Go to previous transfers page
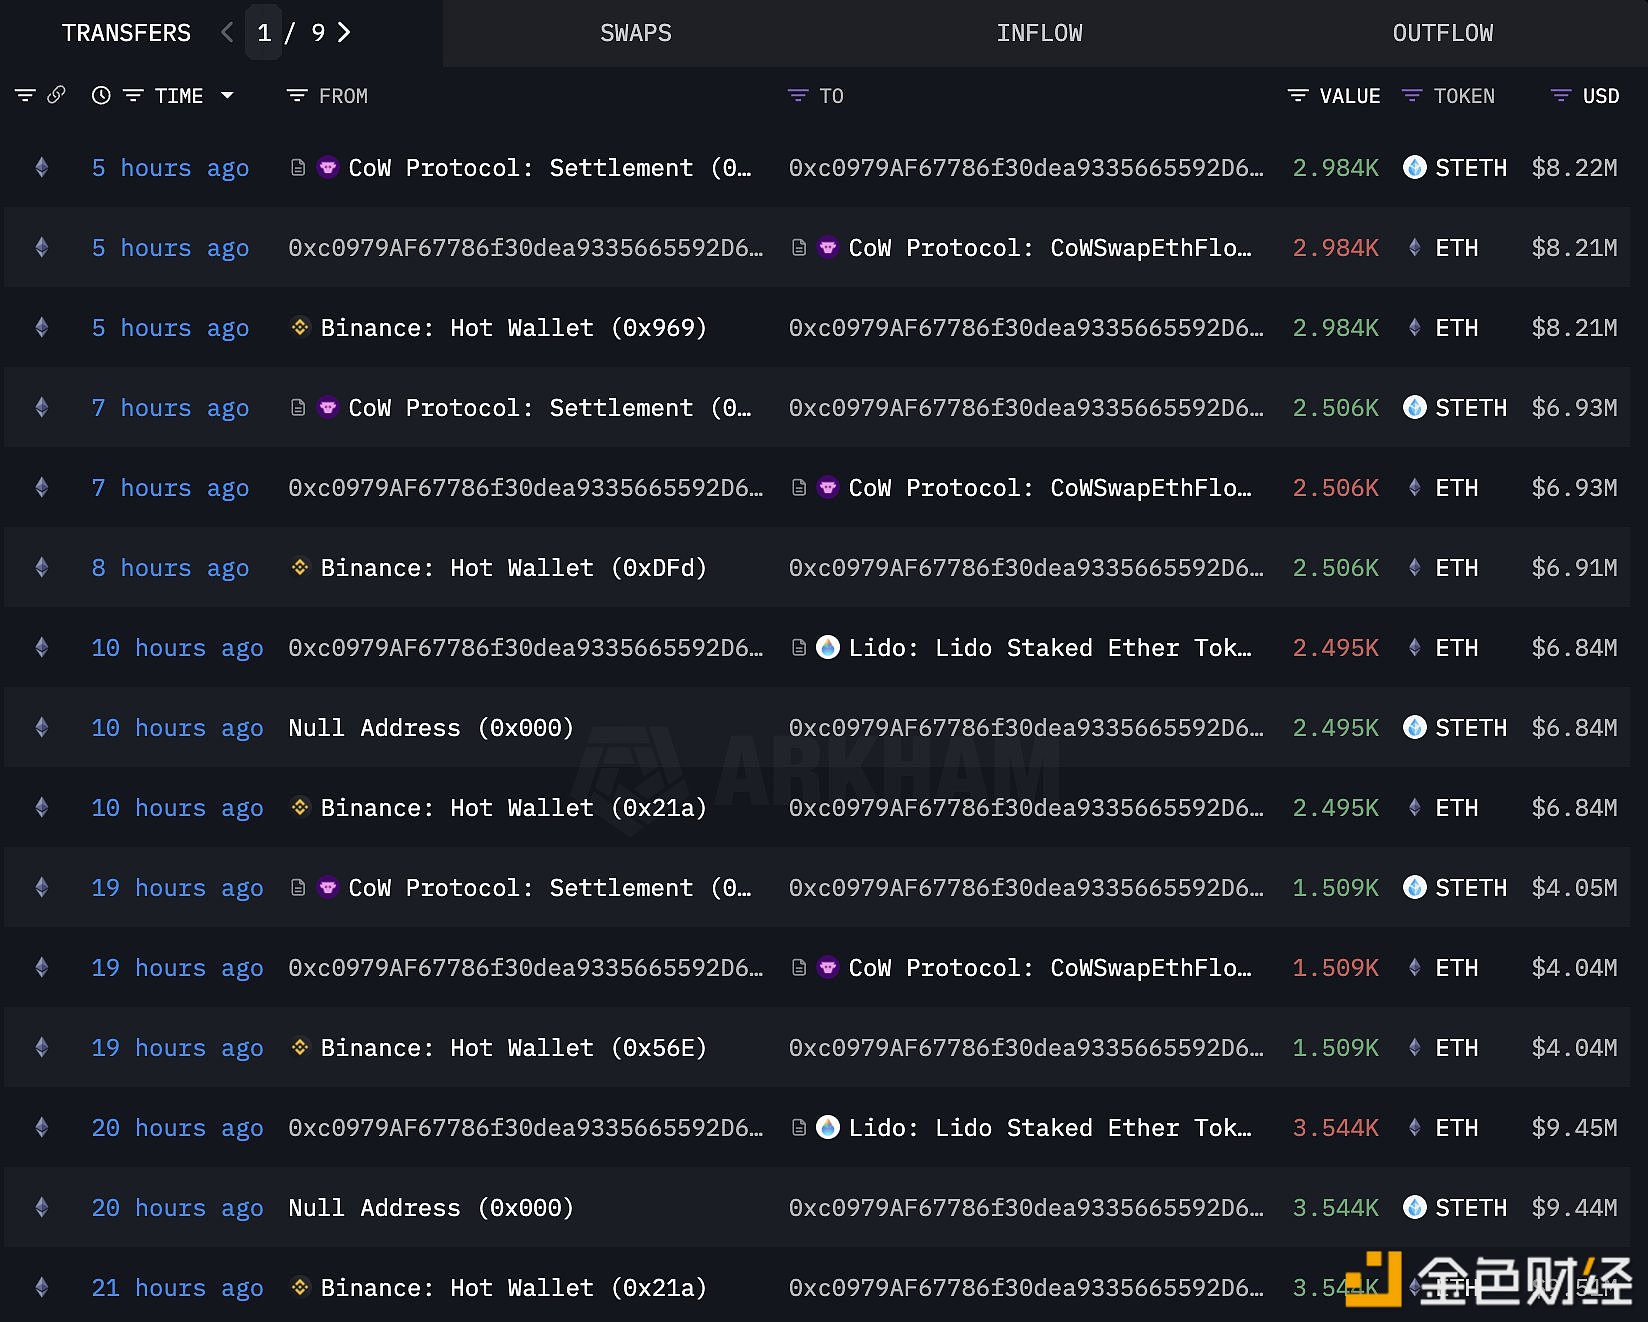This screenshot has width=1648, height=1322. [x=227, y=33]
